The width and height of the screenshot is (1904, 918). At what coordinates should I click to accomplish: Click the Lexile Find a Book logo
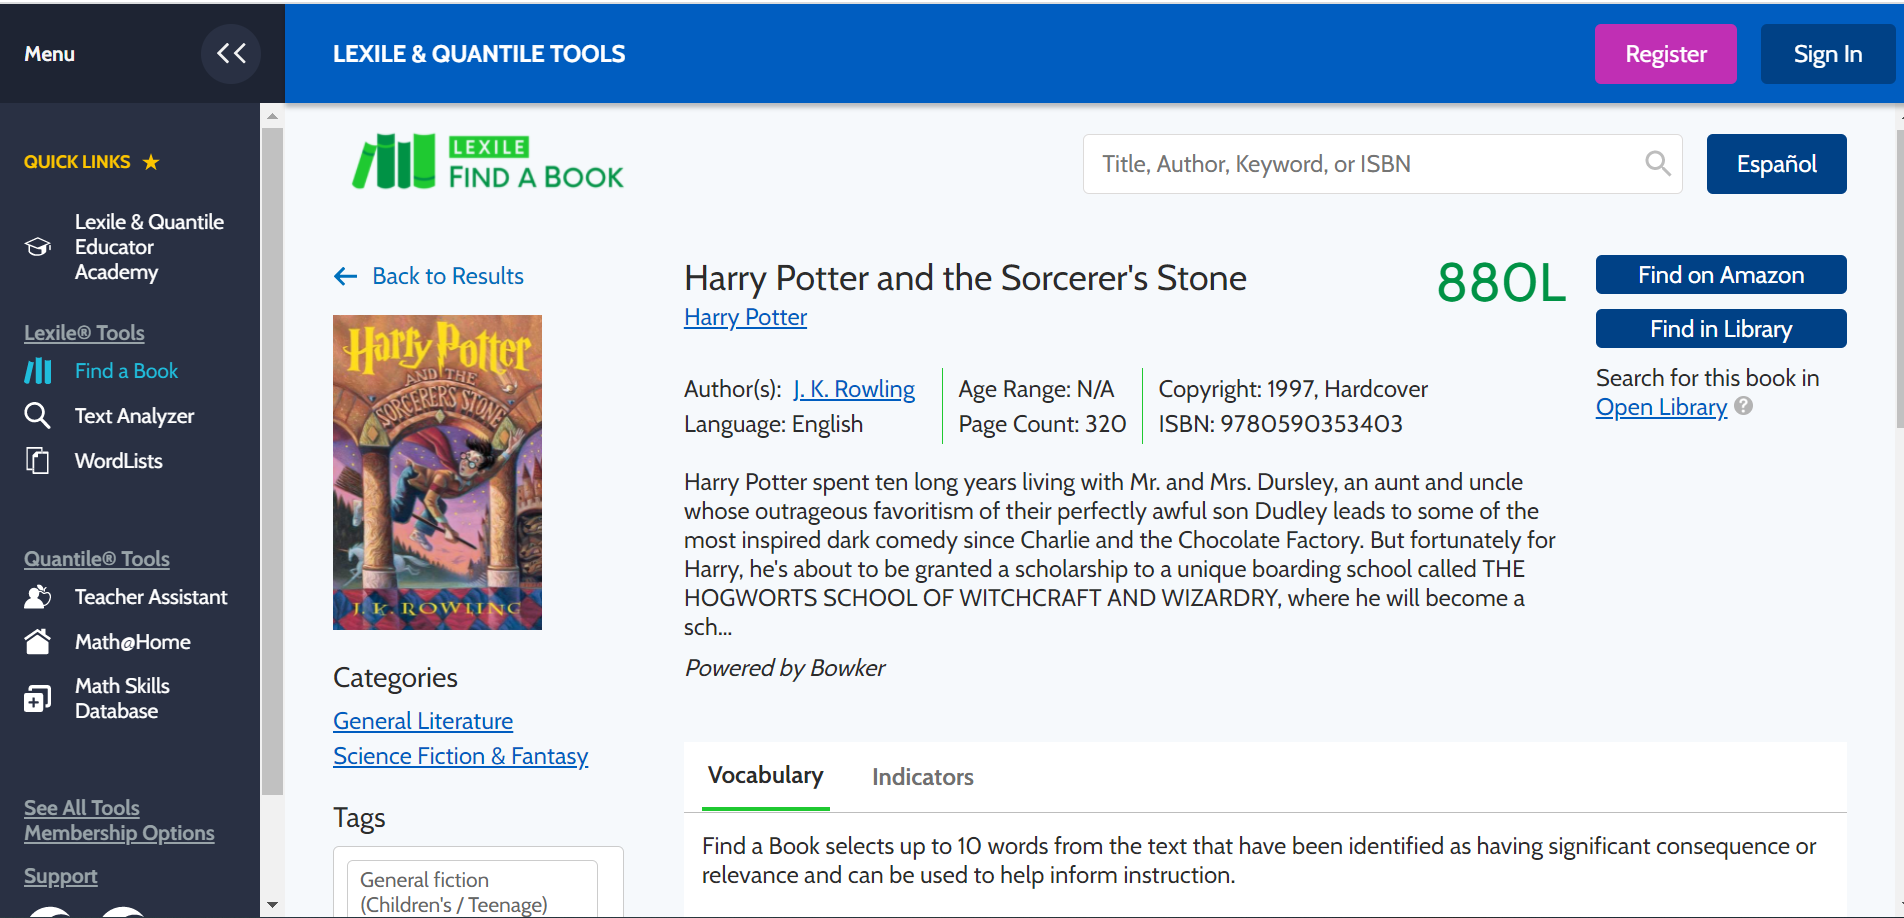(x=488, y=162)
